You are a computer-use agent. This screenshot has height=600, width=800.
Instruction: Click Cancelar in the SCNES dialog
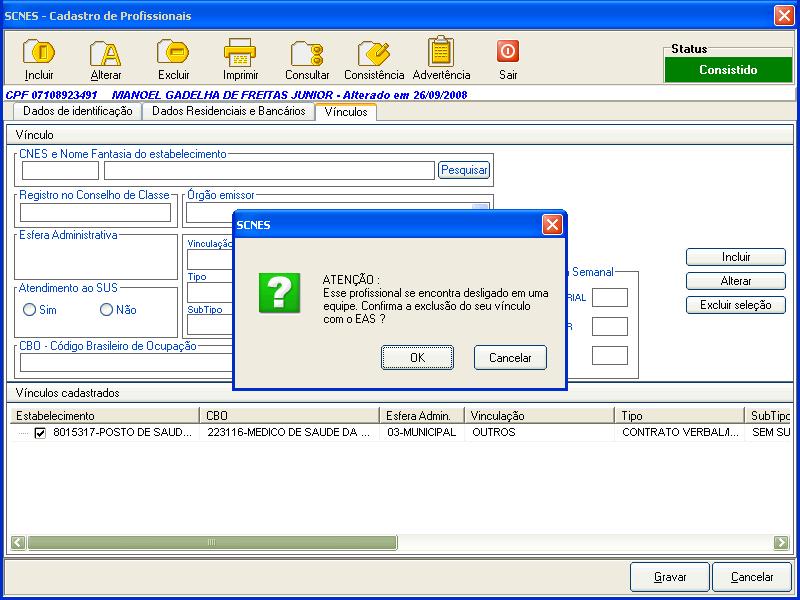click(x=510, y=358)
